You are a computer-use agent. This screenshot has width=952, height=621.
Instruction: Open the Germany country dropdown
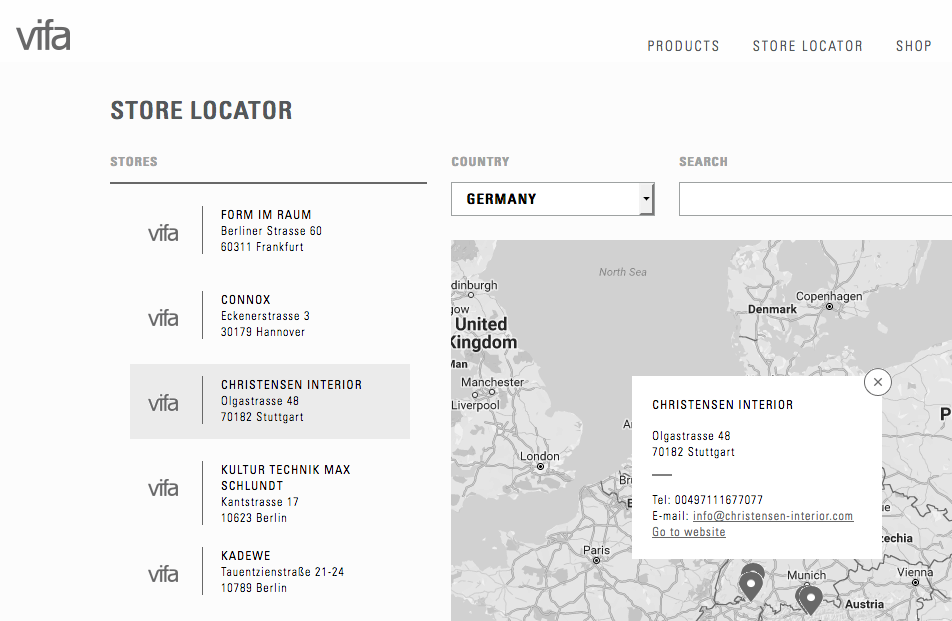(x=552, y=199)
